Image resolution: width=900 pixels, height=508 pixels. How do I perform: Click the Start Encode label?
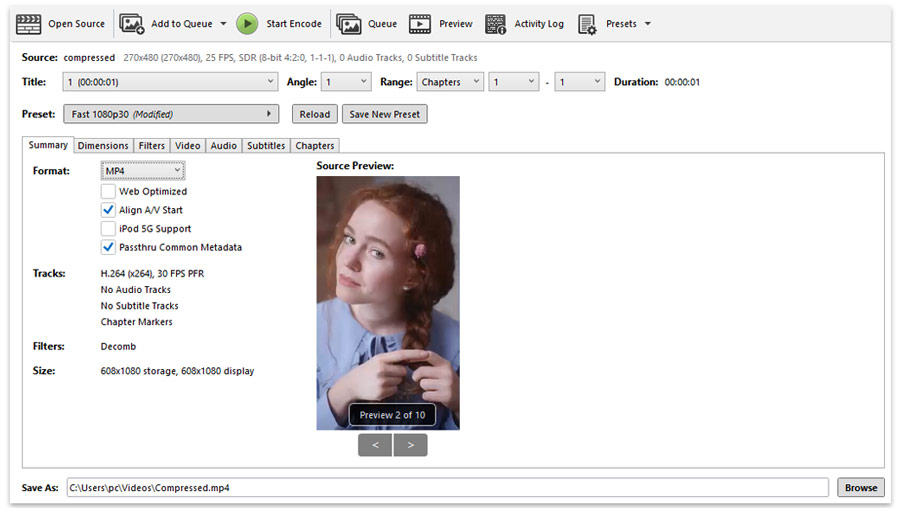pyautogui.click(x=293, y=24)
